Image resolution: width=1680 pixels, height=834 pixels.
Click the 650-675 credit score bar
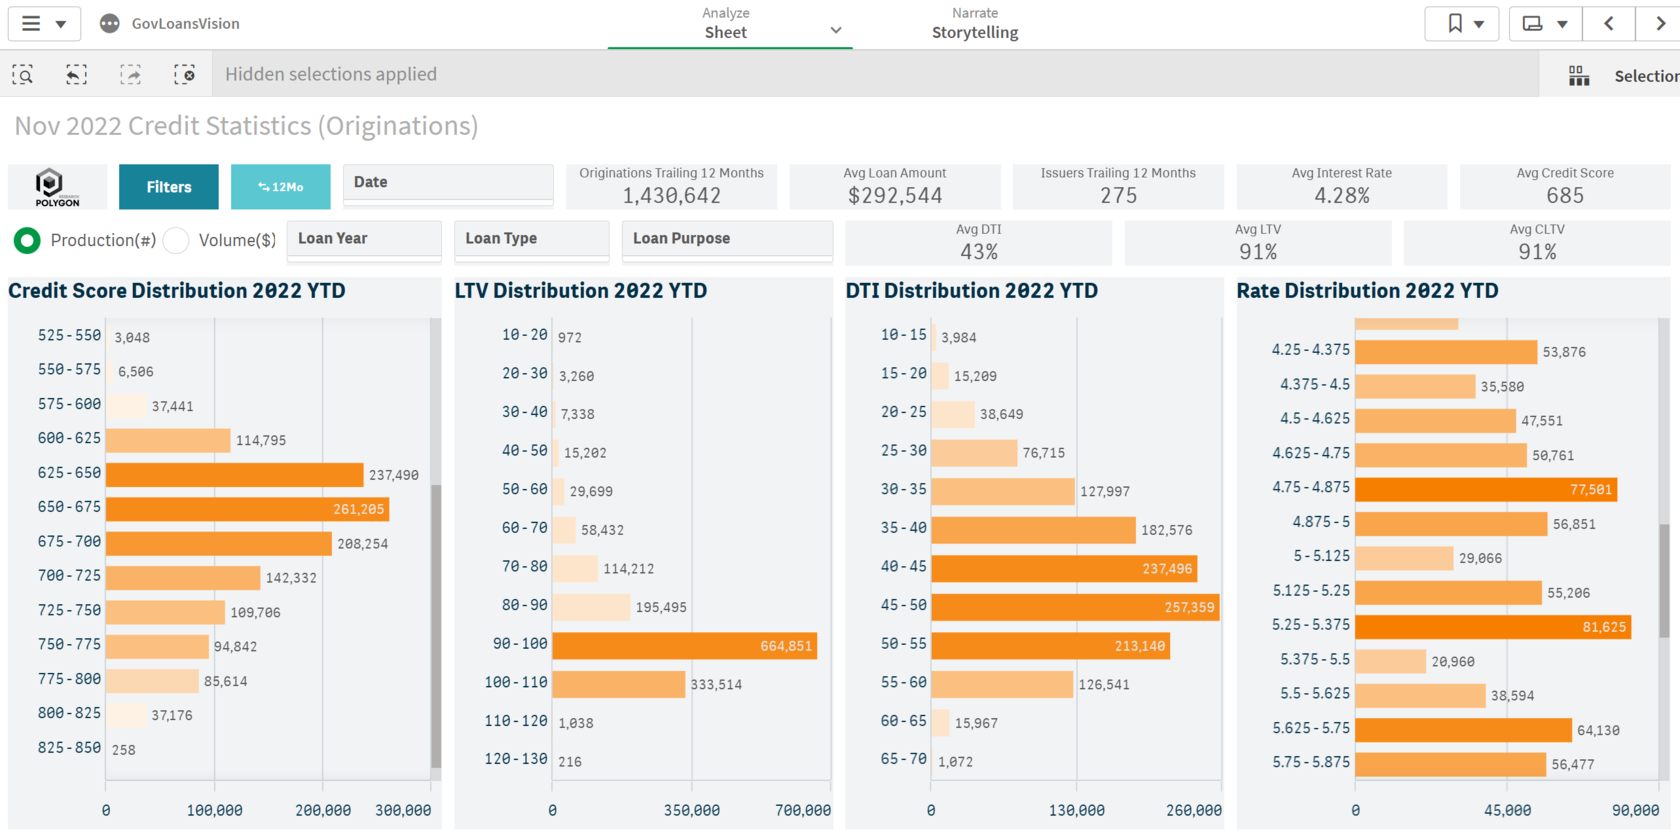click(x=247, y=509)
